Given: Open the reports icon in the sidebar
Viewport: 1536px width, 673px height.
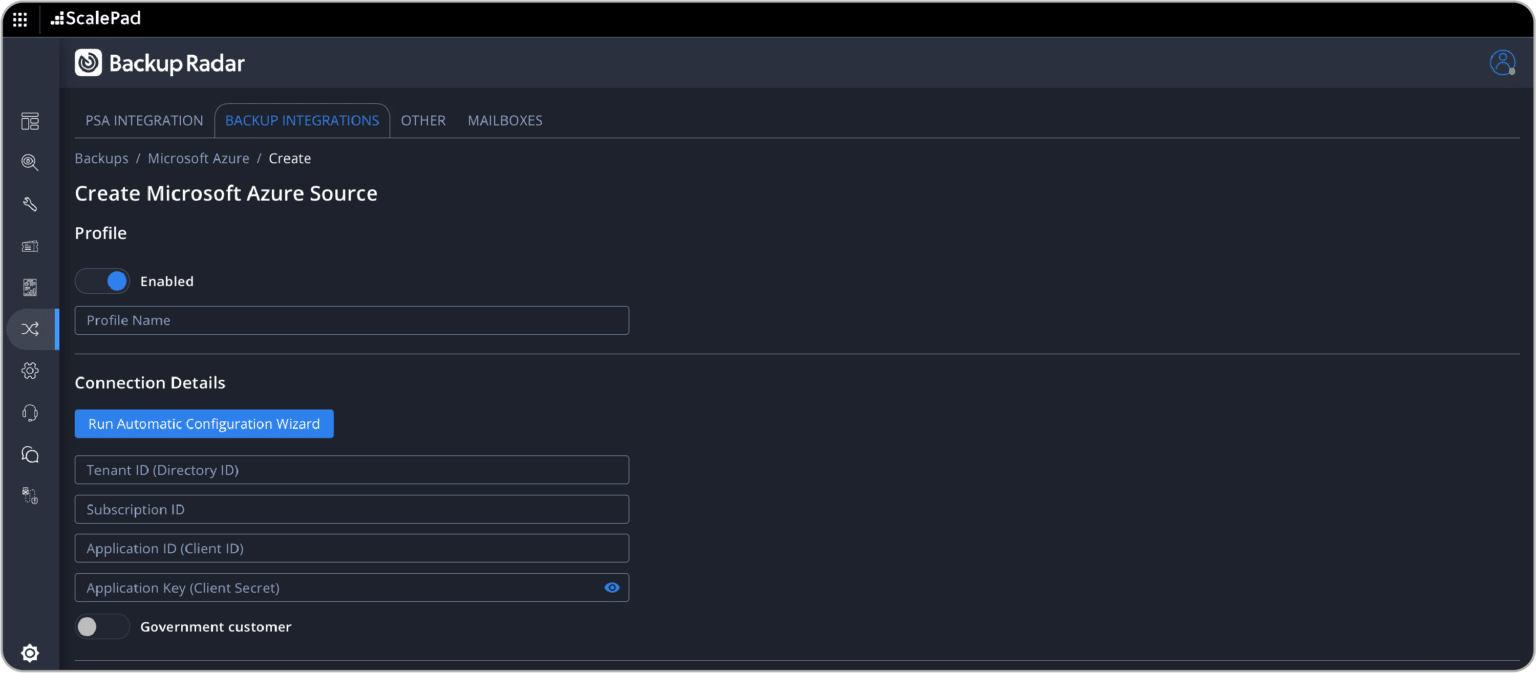Looking at the screenshot, I should [x=30, y=287].
